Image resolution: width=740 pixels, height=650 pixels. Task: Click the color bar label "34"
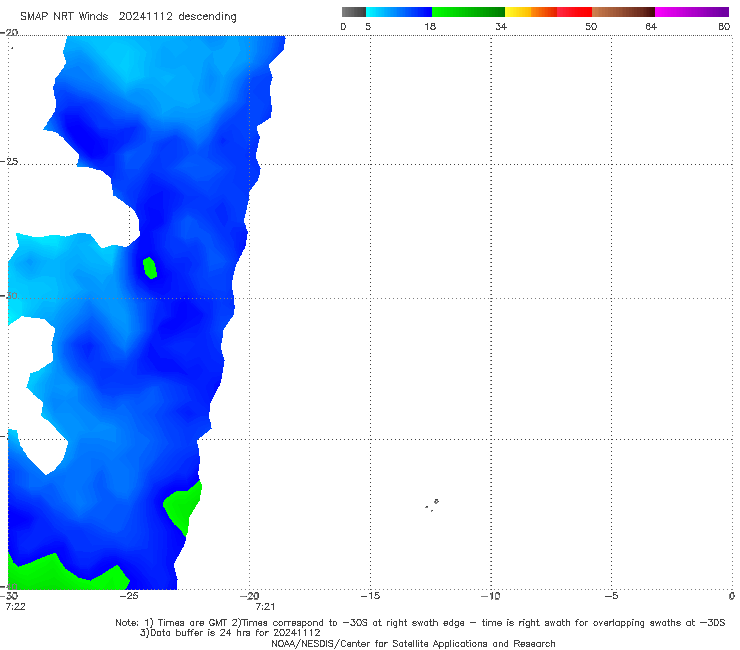point(501,26)
